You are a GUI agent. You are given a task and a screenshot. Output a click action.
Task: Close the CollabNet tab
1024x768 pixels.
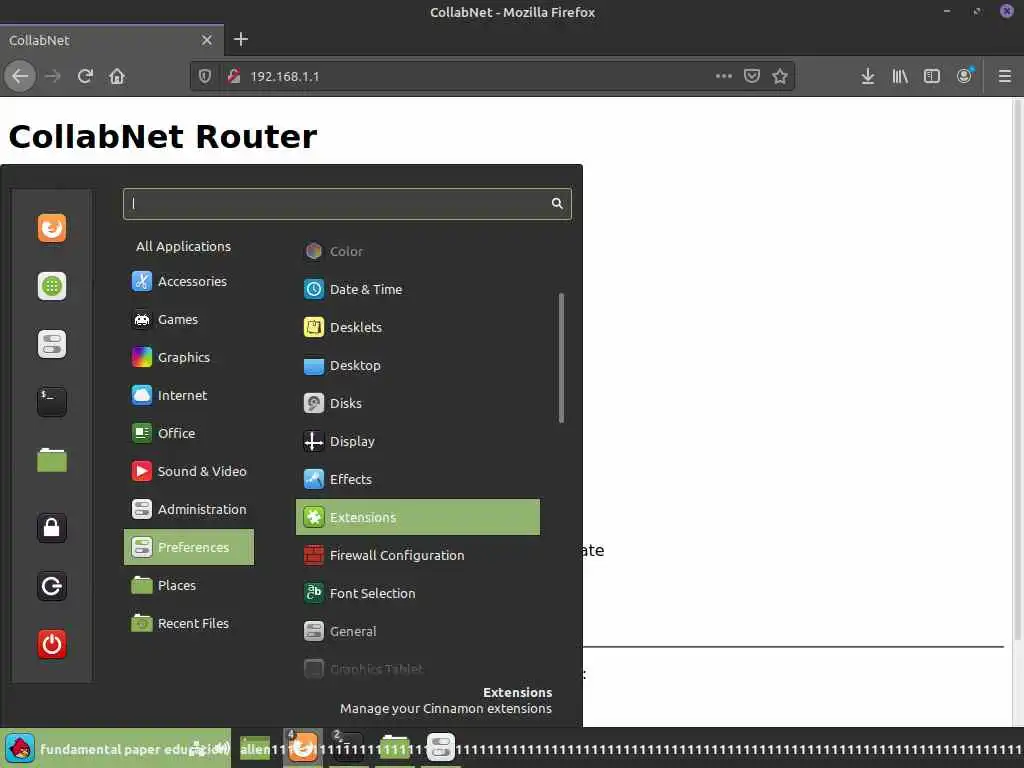tap(206, 40)
